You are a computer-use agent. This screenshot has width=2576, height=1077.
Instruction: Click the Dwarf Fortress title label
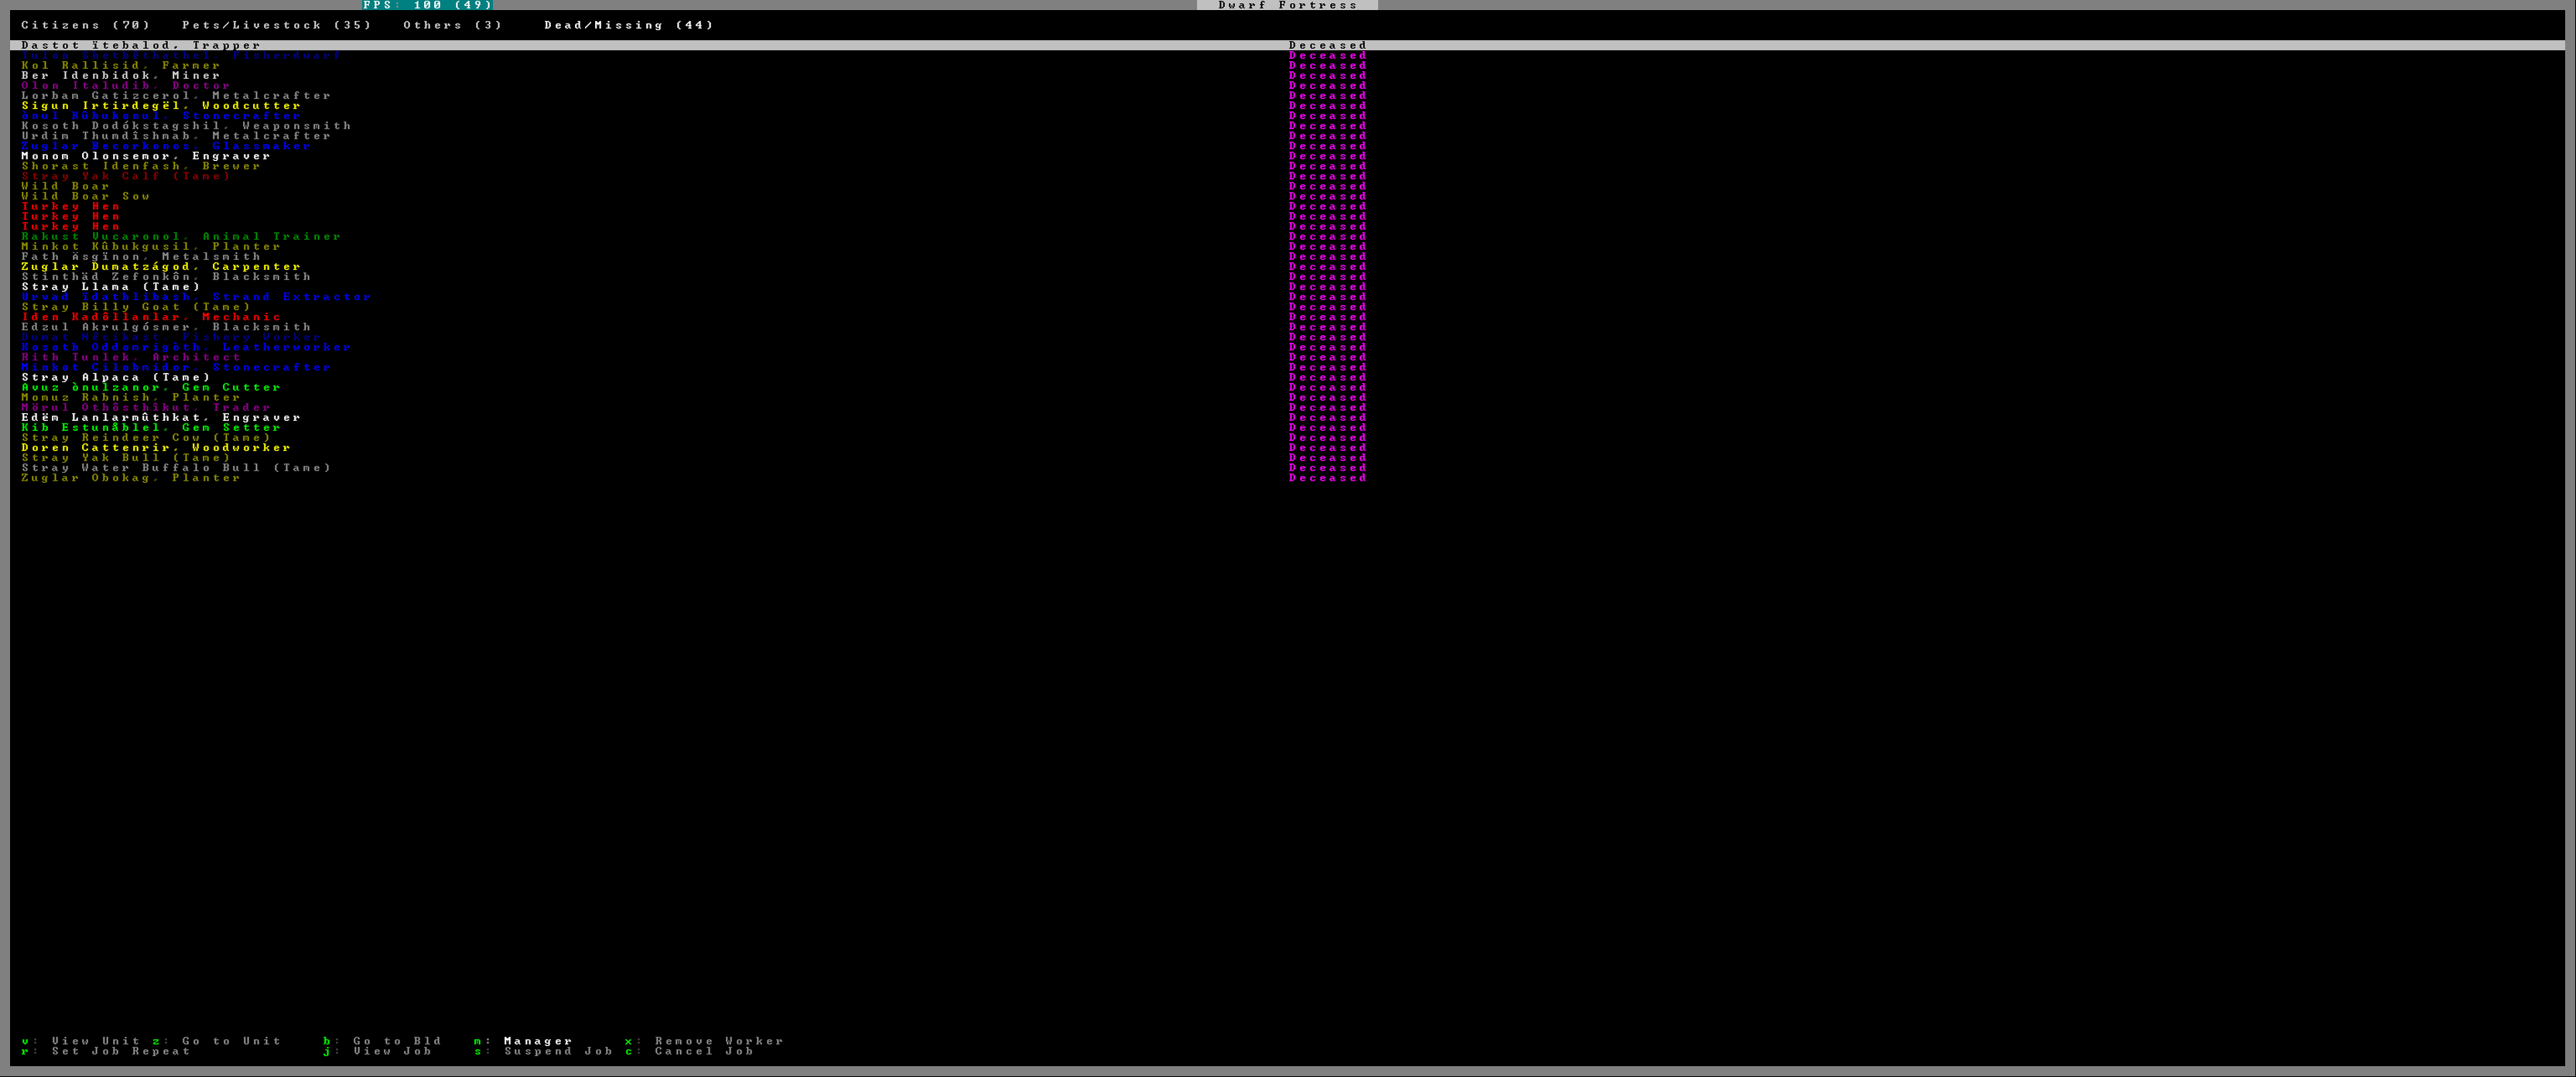coord(1287,5)
